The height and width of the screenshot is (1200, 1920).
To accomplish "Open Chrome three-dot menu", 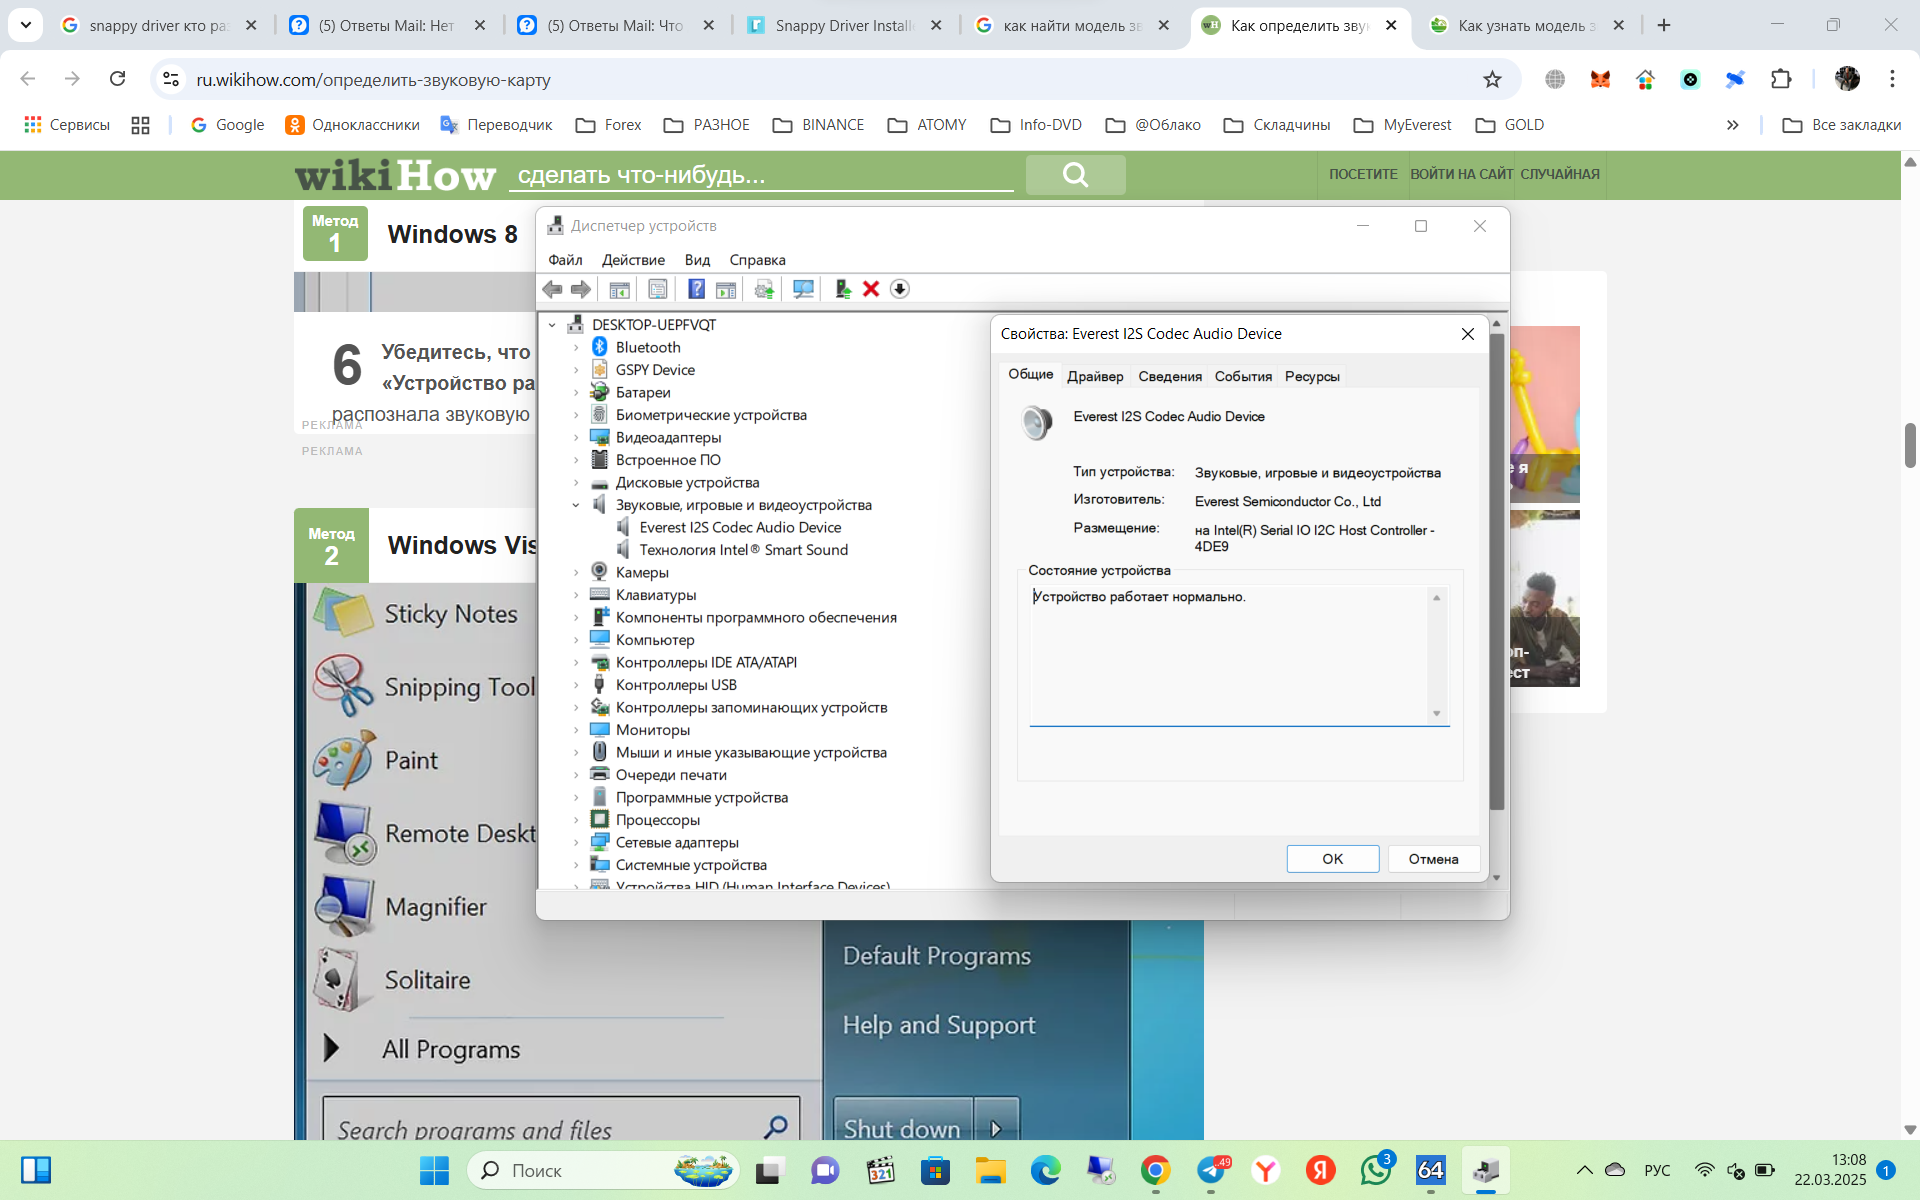I will [1892, 79].
